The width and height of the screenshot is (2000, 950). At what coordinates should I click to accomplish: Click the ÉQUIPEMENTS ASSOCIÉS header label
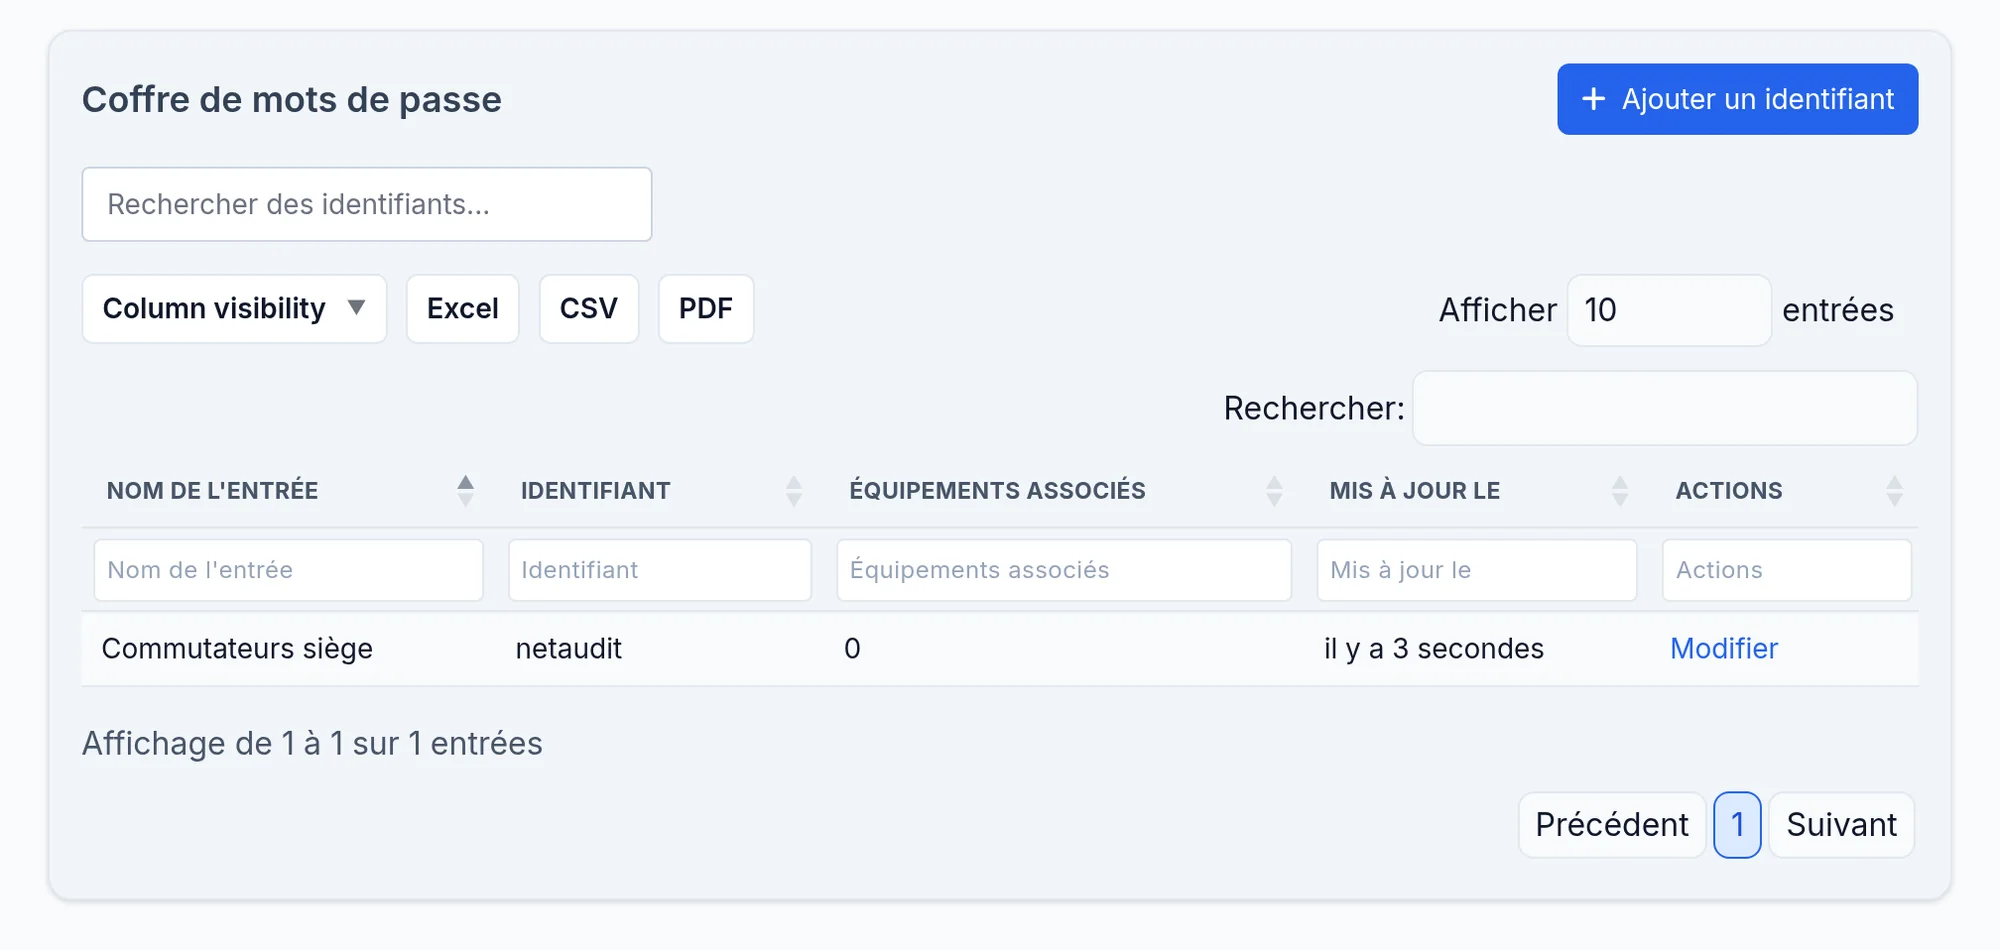point(997,490)
